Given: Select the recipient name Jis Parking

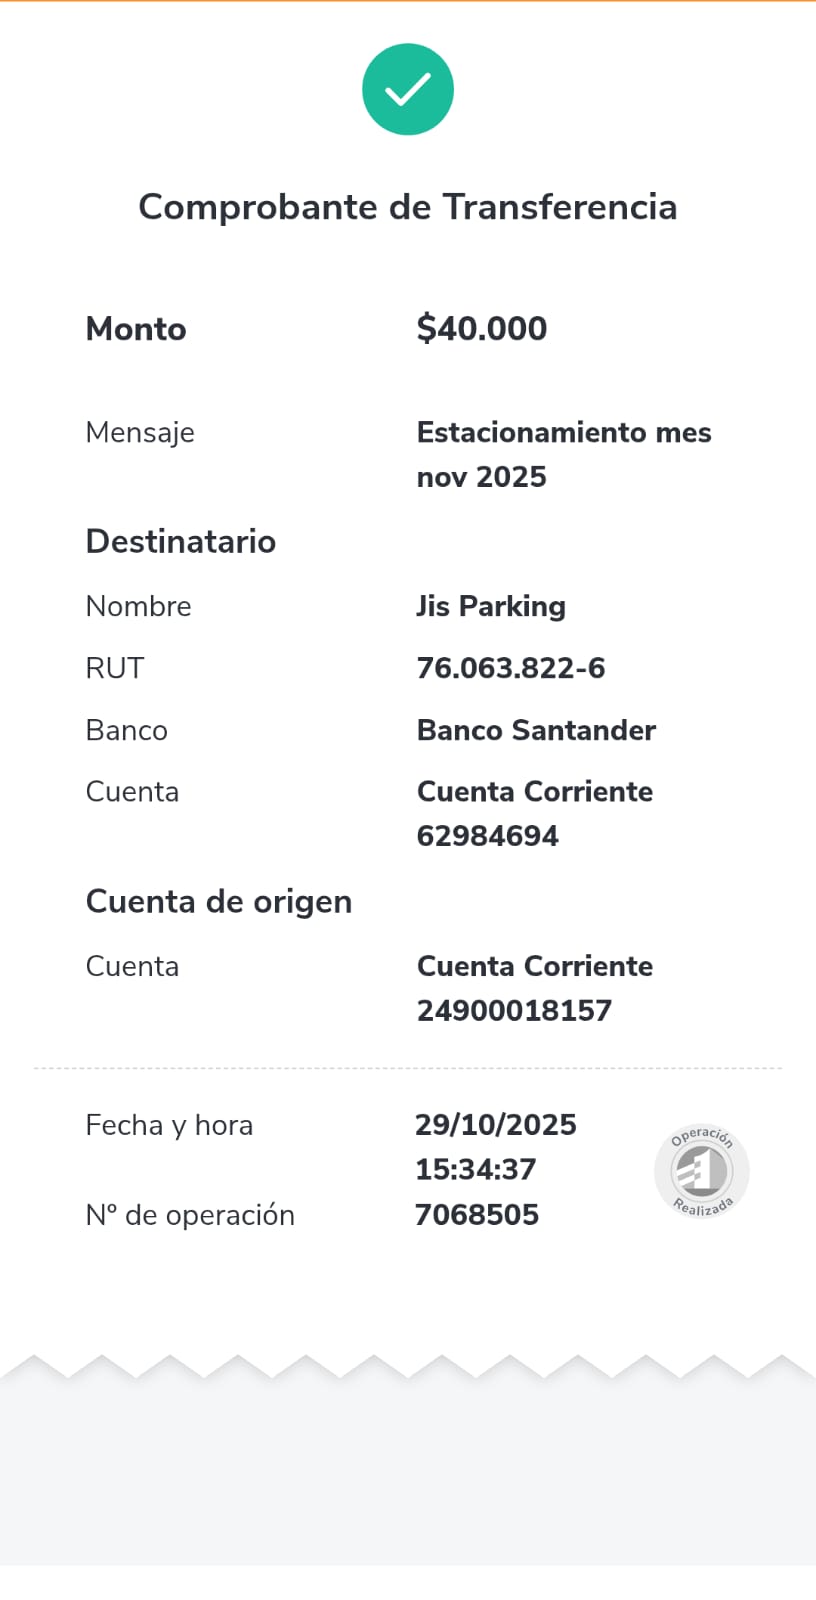Looking at the screenshot, I should [491, 606].
